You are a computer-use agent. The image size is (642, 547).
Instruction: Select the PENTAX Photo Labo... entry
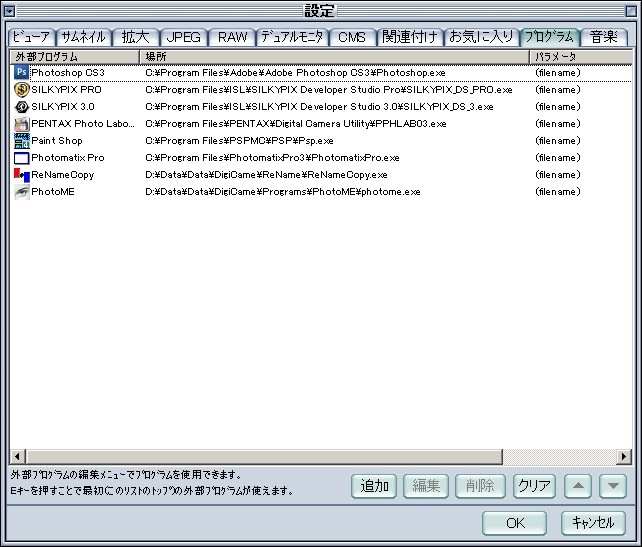(x=83, y=124)
